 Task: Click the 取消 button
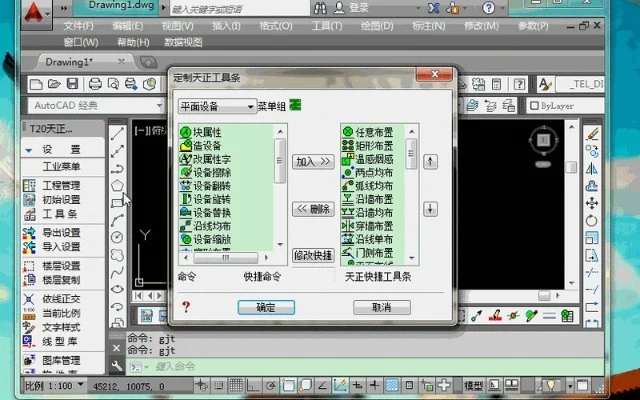coord(382,307)
